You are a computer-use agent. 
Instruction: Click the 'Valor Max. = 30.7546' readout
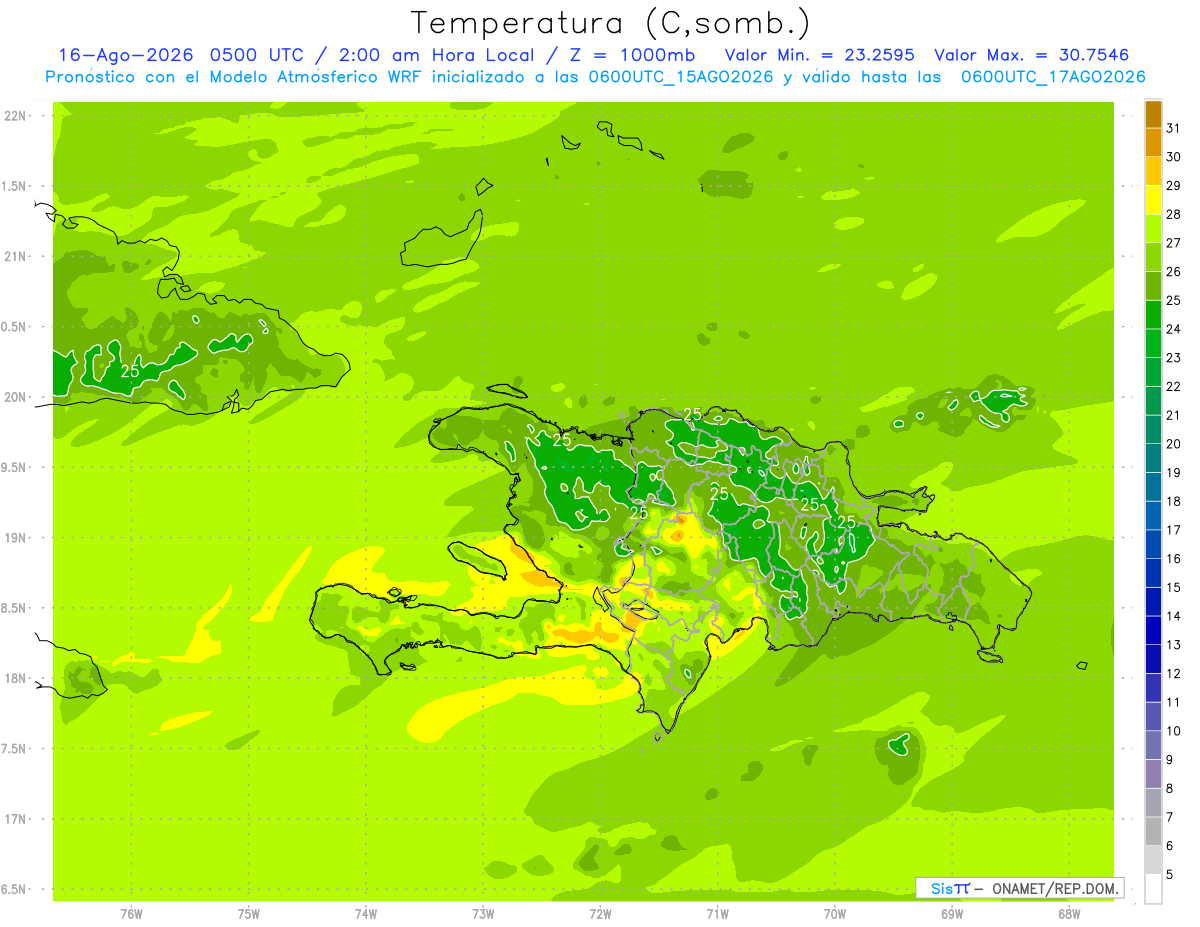[1031, 55]
